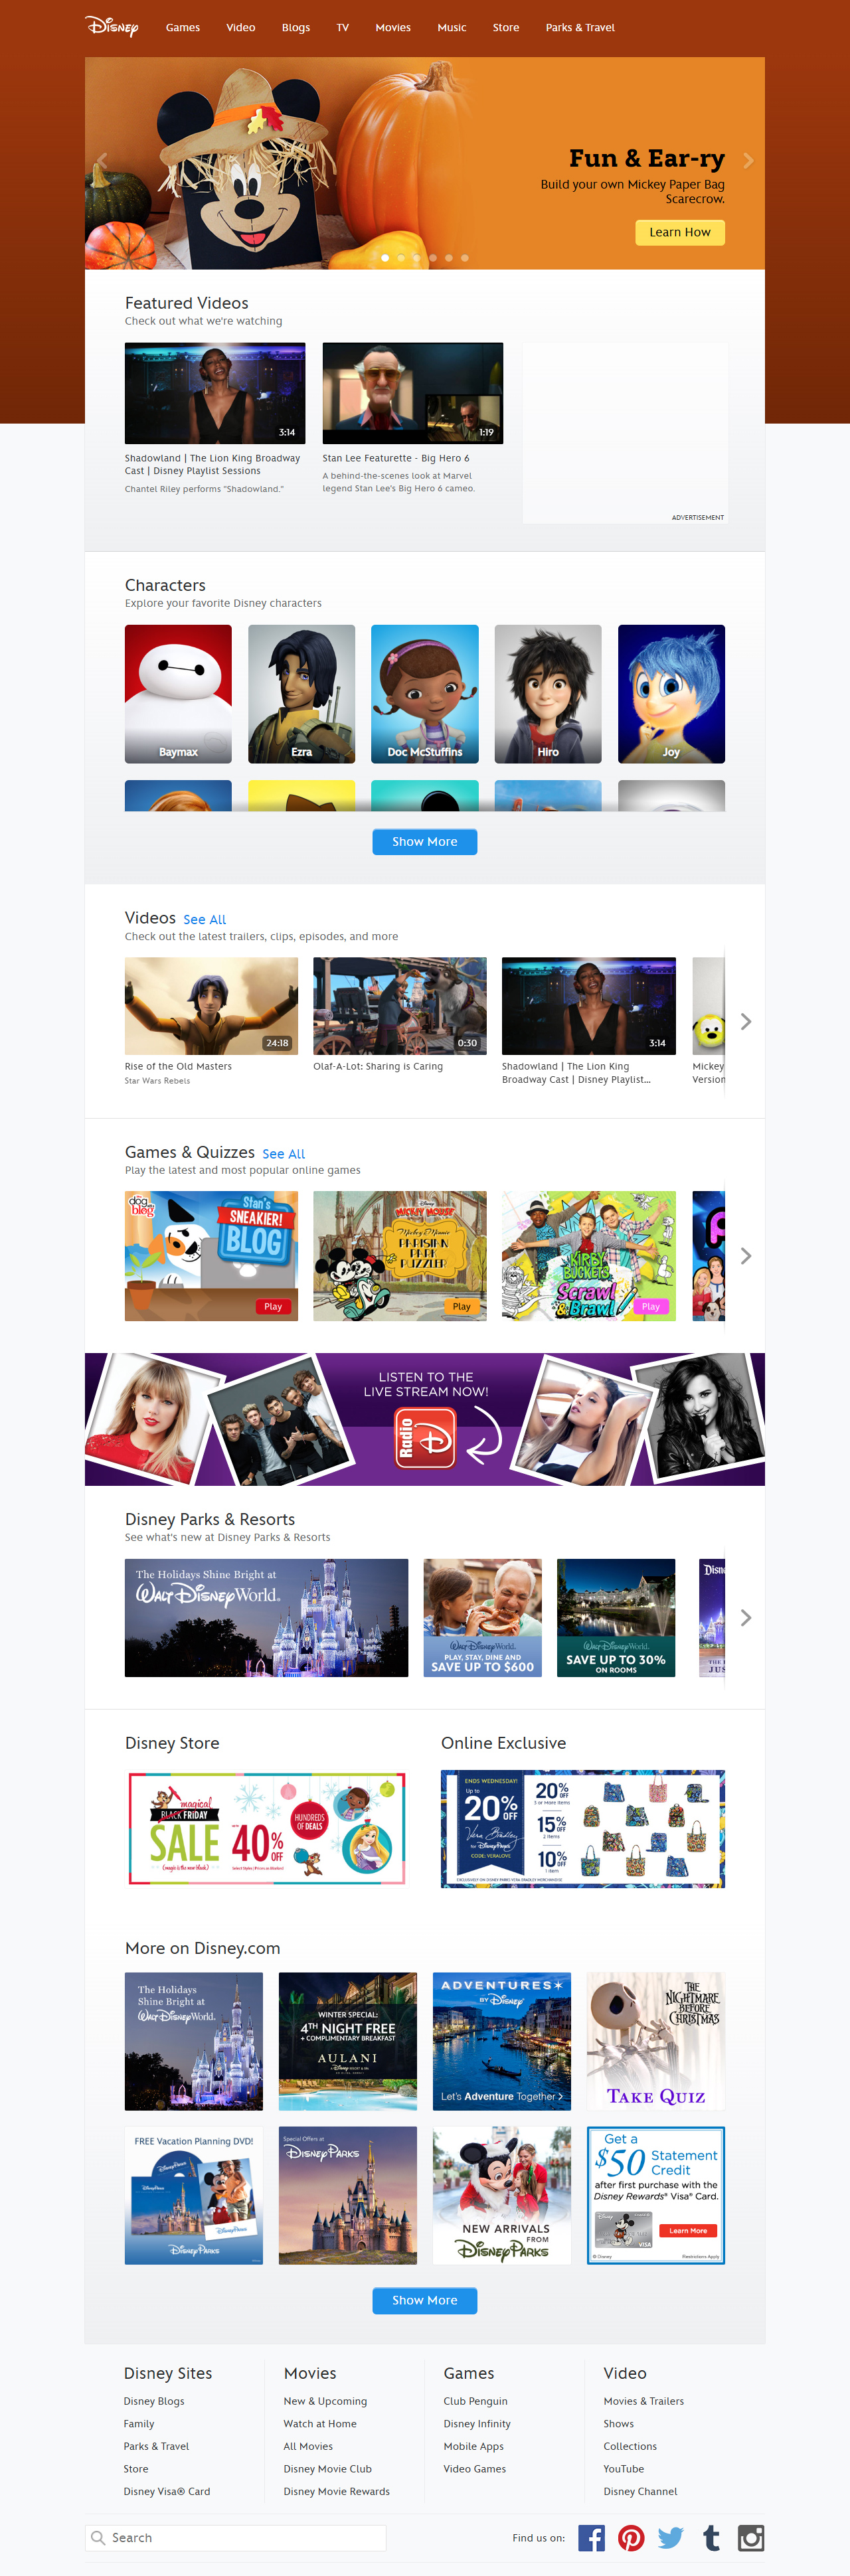This screenshot has height=2576, width=850.
Task: Open the Tumblr social icon
Action: tap(711, 2538)
